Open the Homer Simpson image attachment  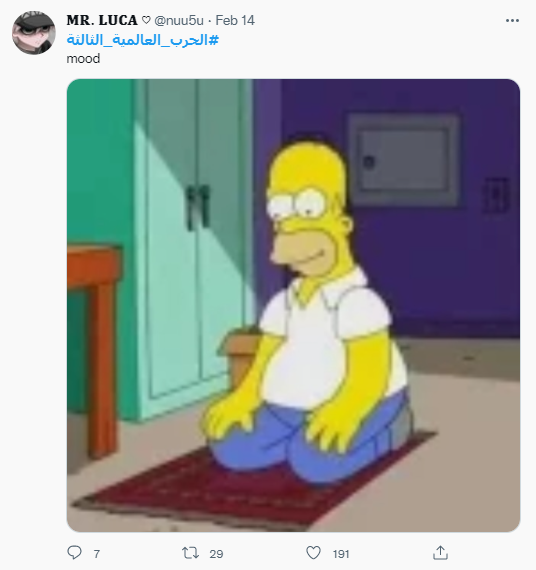(293, 305)
